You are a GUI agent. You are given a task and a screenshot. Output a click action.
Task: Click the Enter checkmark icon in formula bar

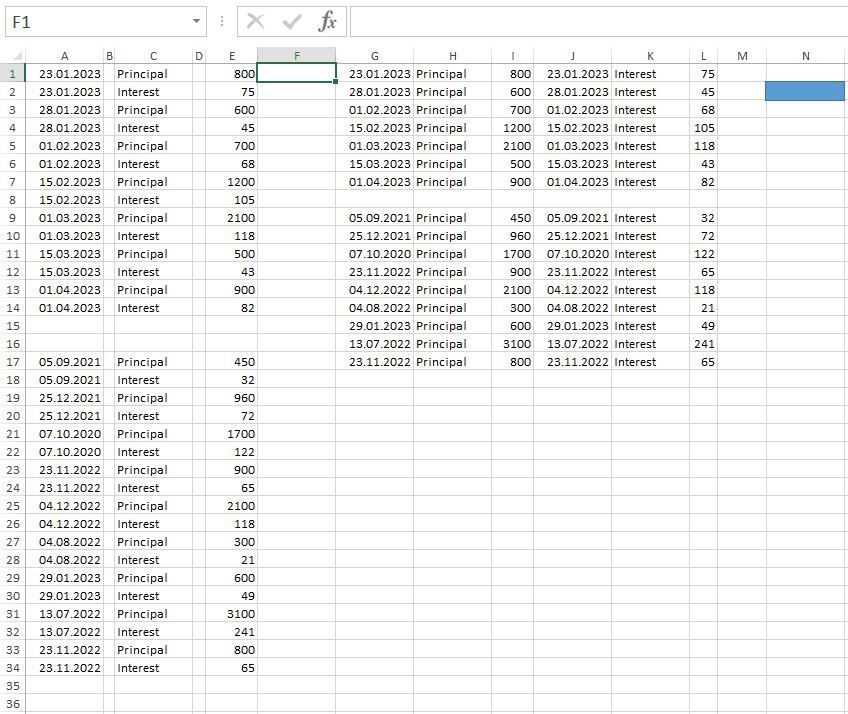coord(292,22)
